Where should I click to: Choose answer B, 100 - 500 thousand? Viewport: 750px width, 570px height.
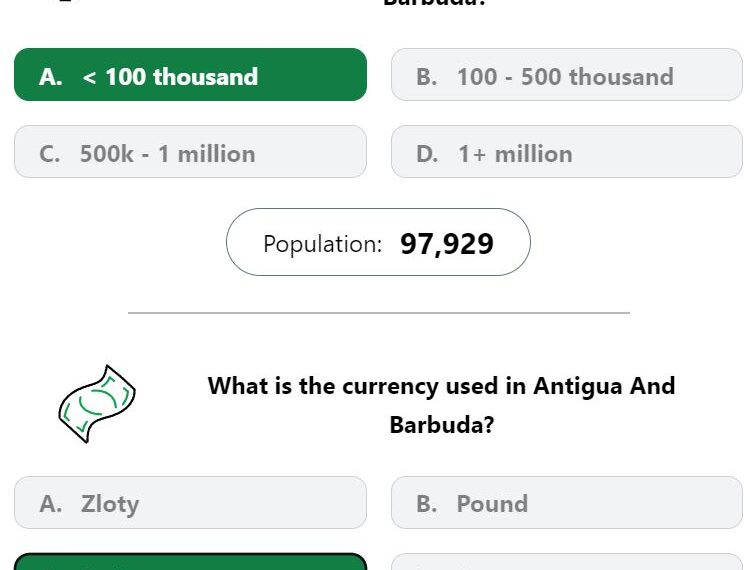(567, 75)
